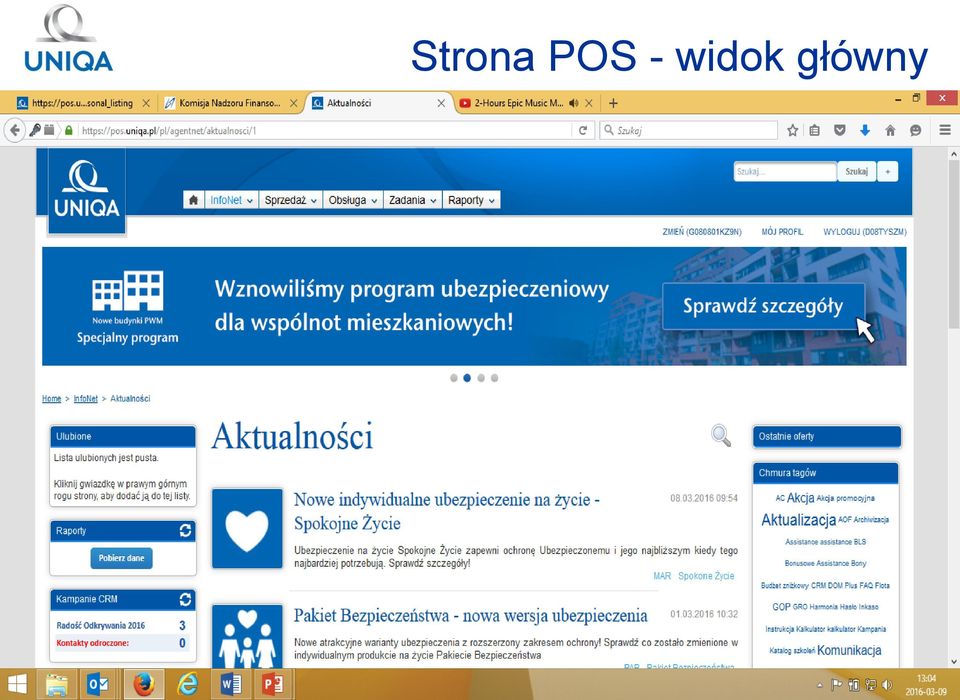Open PowerPoint from the taskbar
960x700 pixels.
click(272, 684)
